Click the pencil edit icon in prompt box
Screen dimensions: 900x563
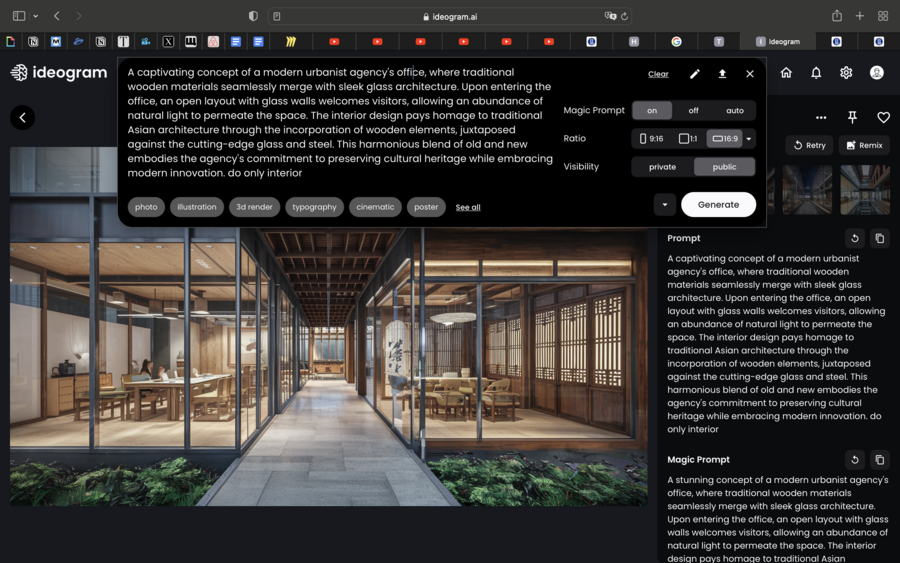pos(695,73)
